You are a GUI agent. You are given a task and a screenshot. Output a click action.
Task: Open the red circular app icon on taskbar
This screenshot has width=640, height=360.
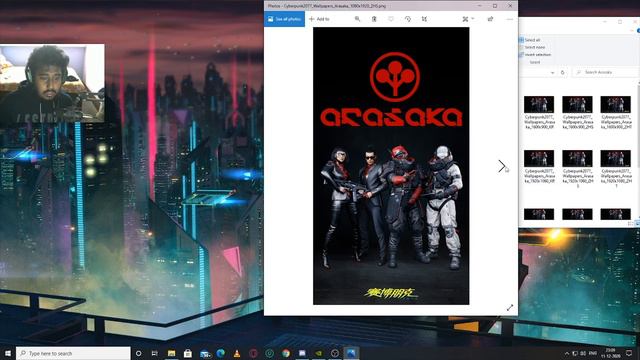click(x=253, y=353)
